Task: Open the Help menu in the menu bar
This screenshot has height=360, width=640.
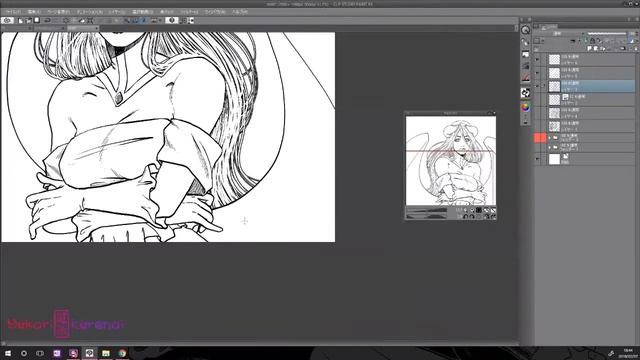Action: pyautogui.click(x=240, y=12)
